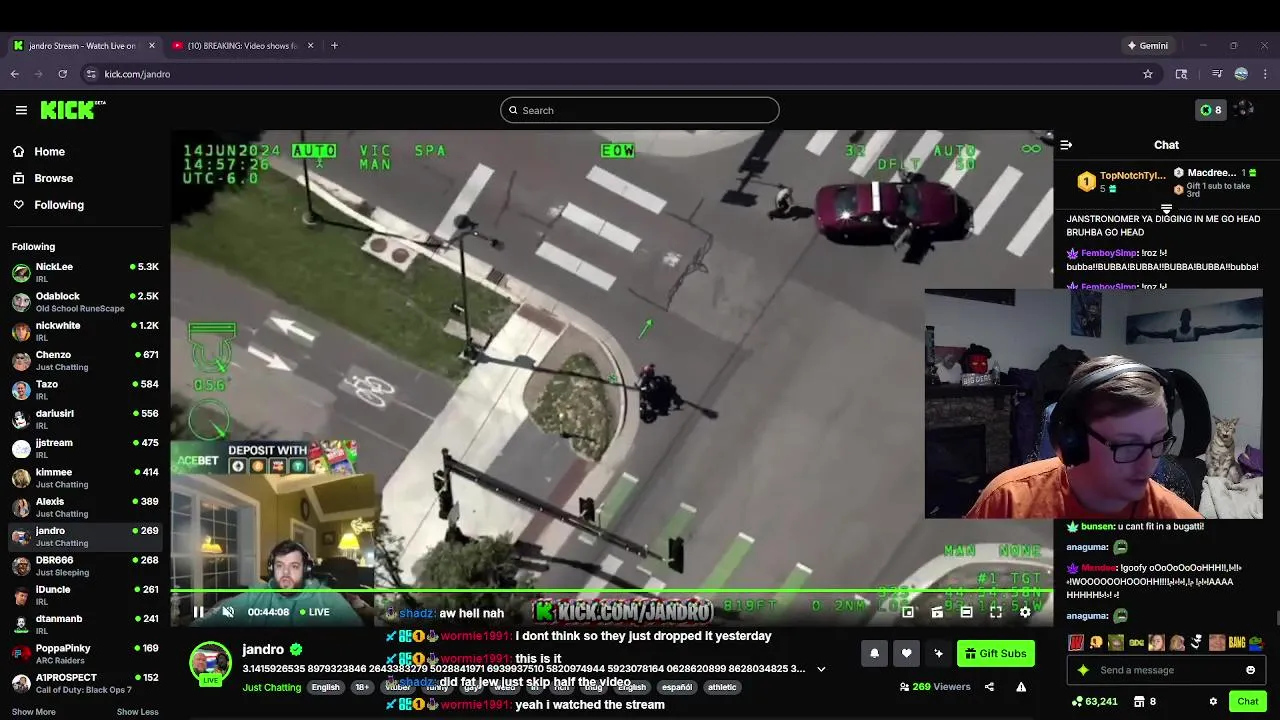This screenshot has height=720, width=1280.
Task: Pause the live stream
Action: click(198, 612)
